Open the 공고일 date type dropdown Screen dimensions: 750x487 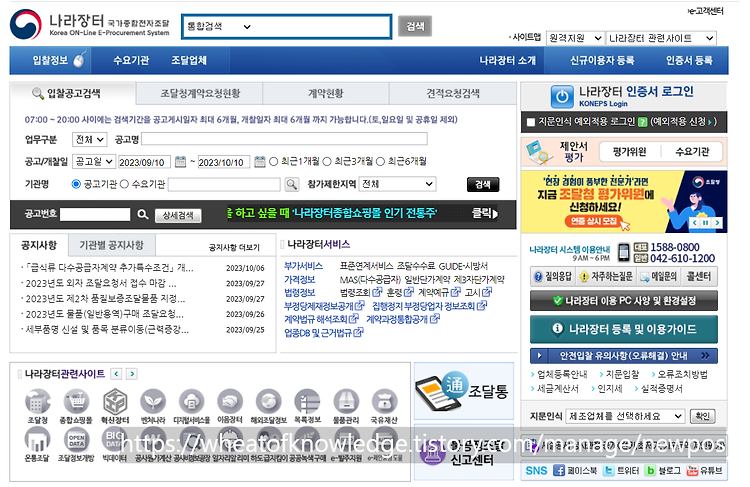pos(94,162)
